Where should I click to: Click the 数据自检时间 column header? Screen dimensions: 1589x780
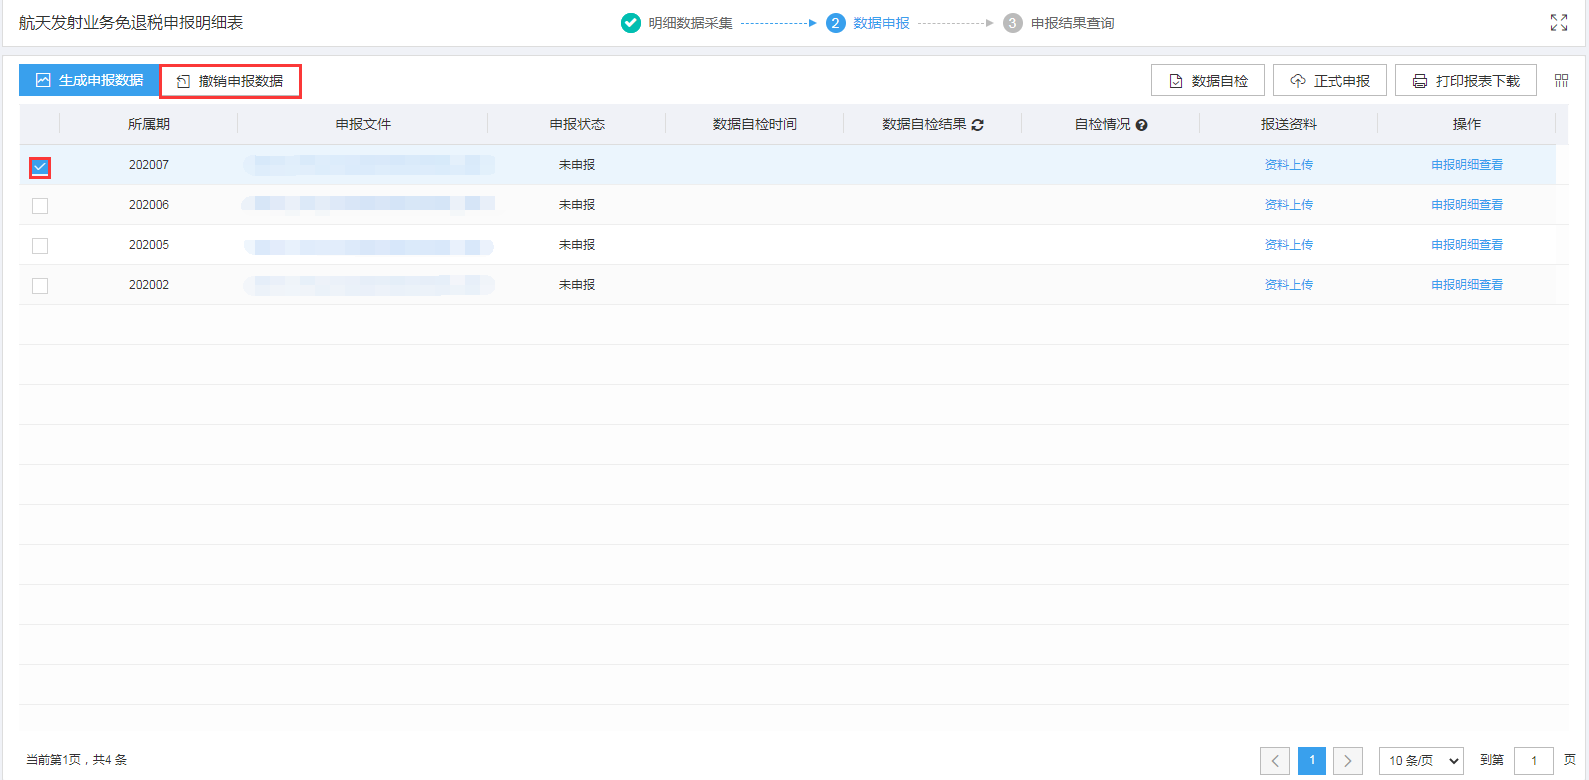click(x=755, y=124)
